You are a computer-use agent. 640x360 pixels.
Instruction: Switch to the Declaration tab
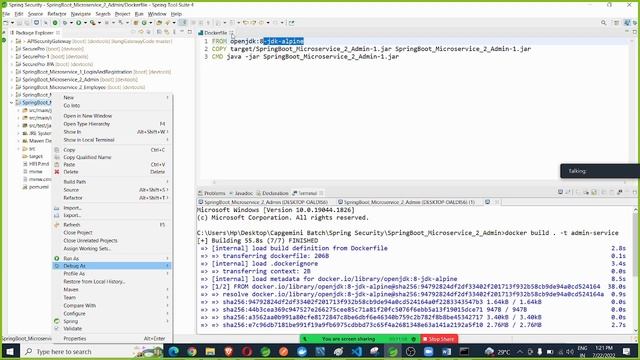272,193
